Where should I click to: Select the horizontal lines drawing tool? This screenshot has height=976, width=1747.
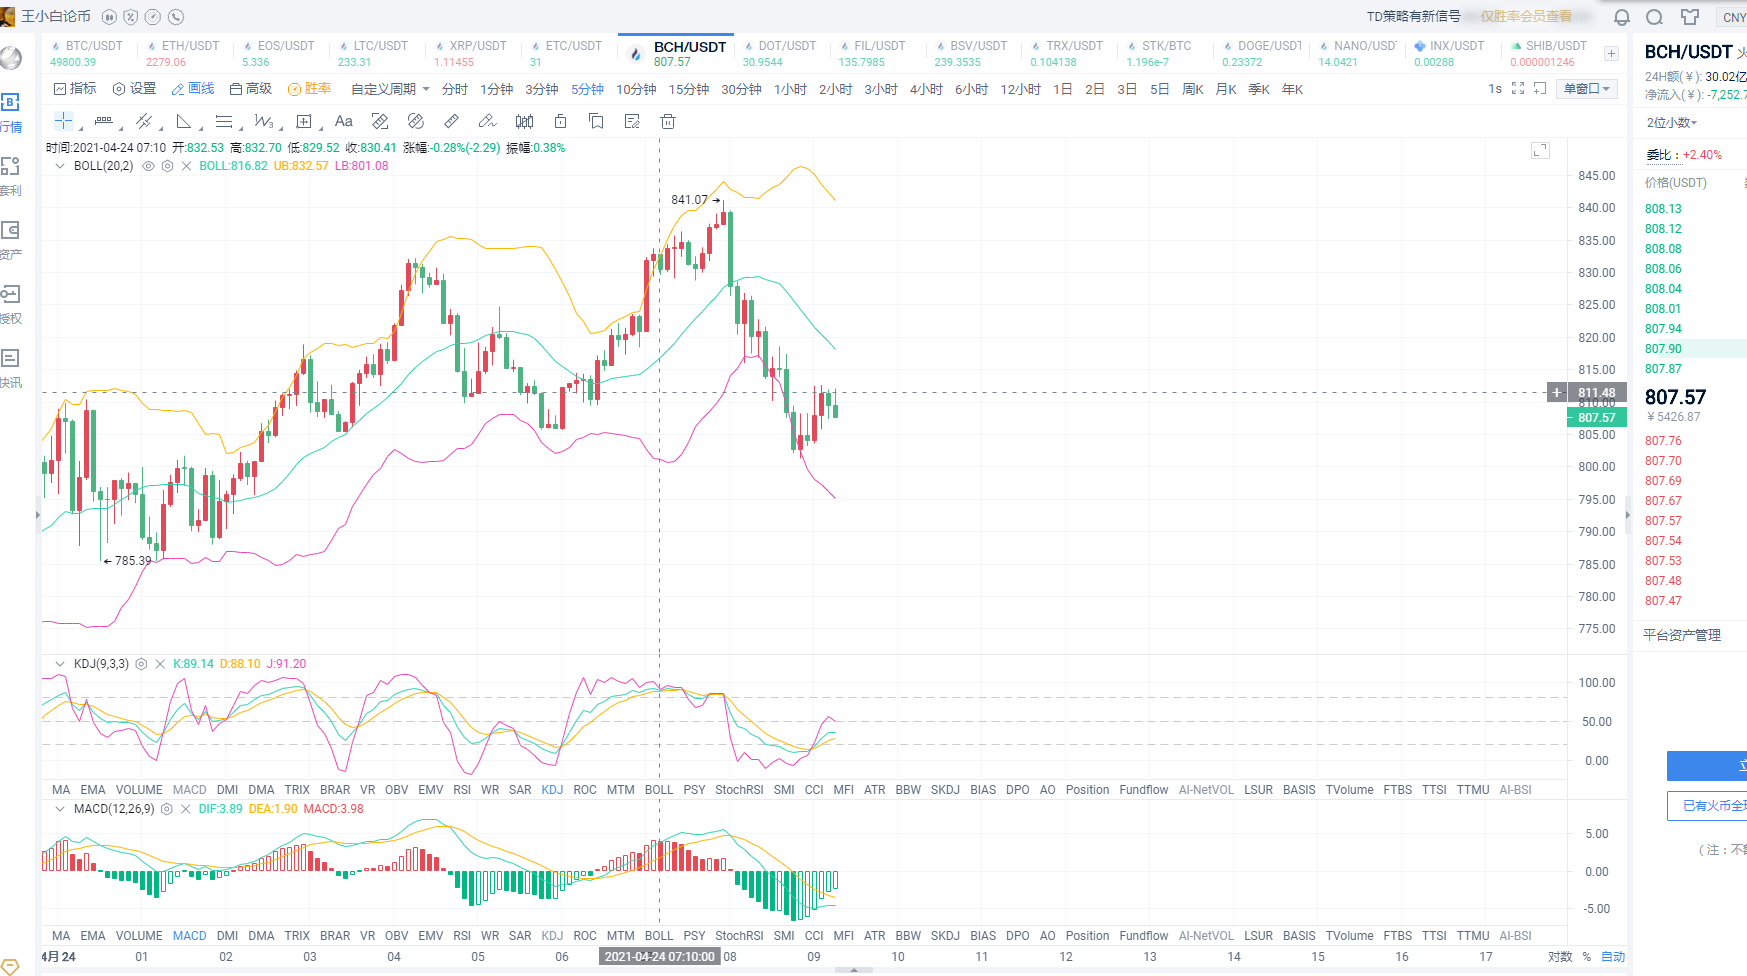(x=224, y=121)
